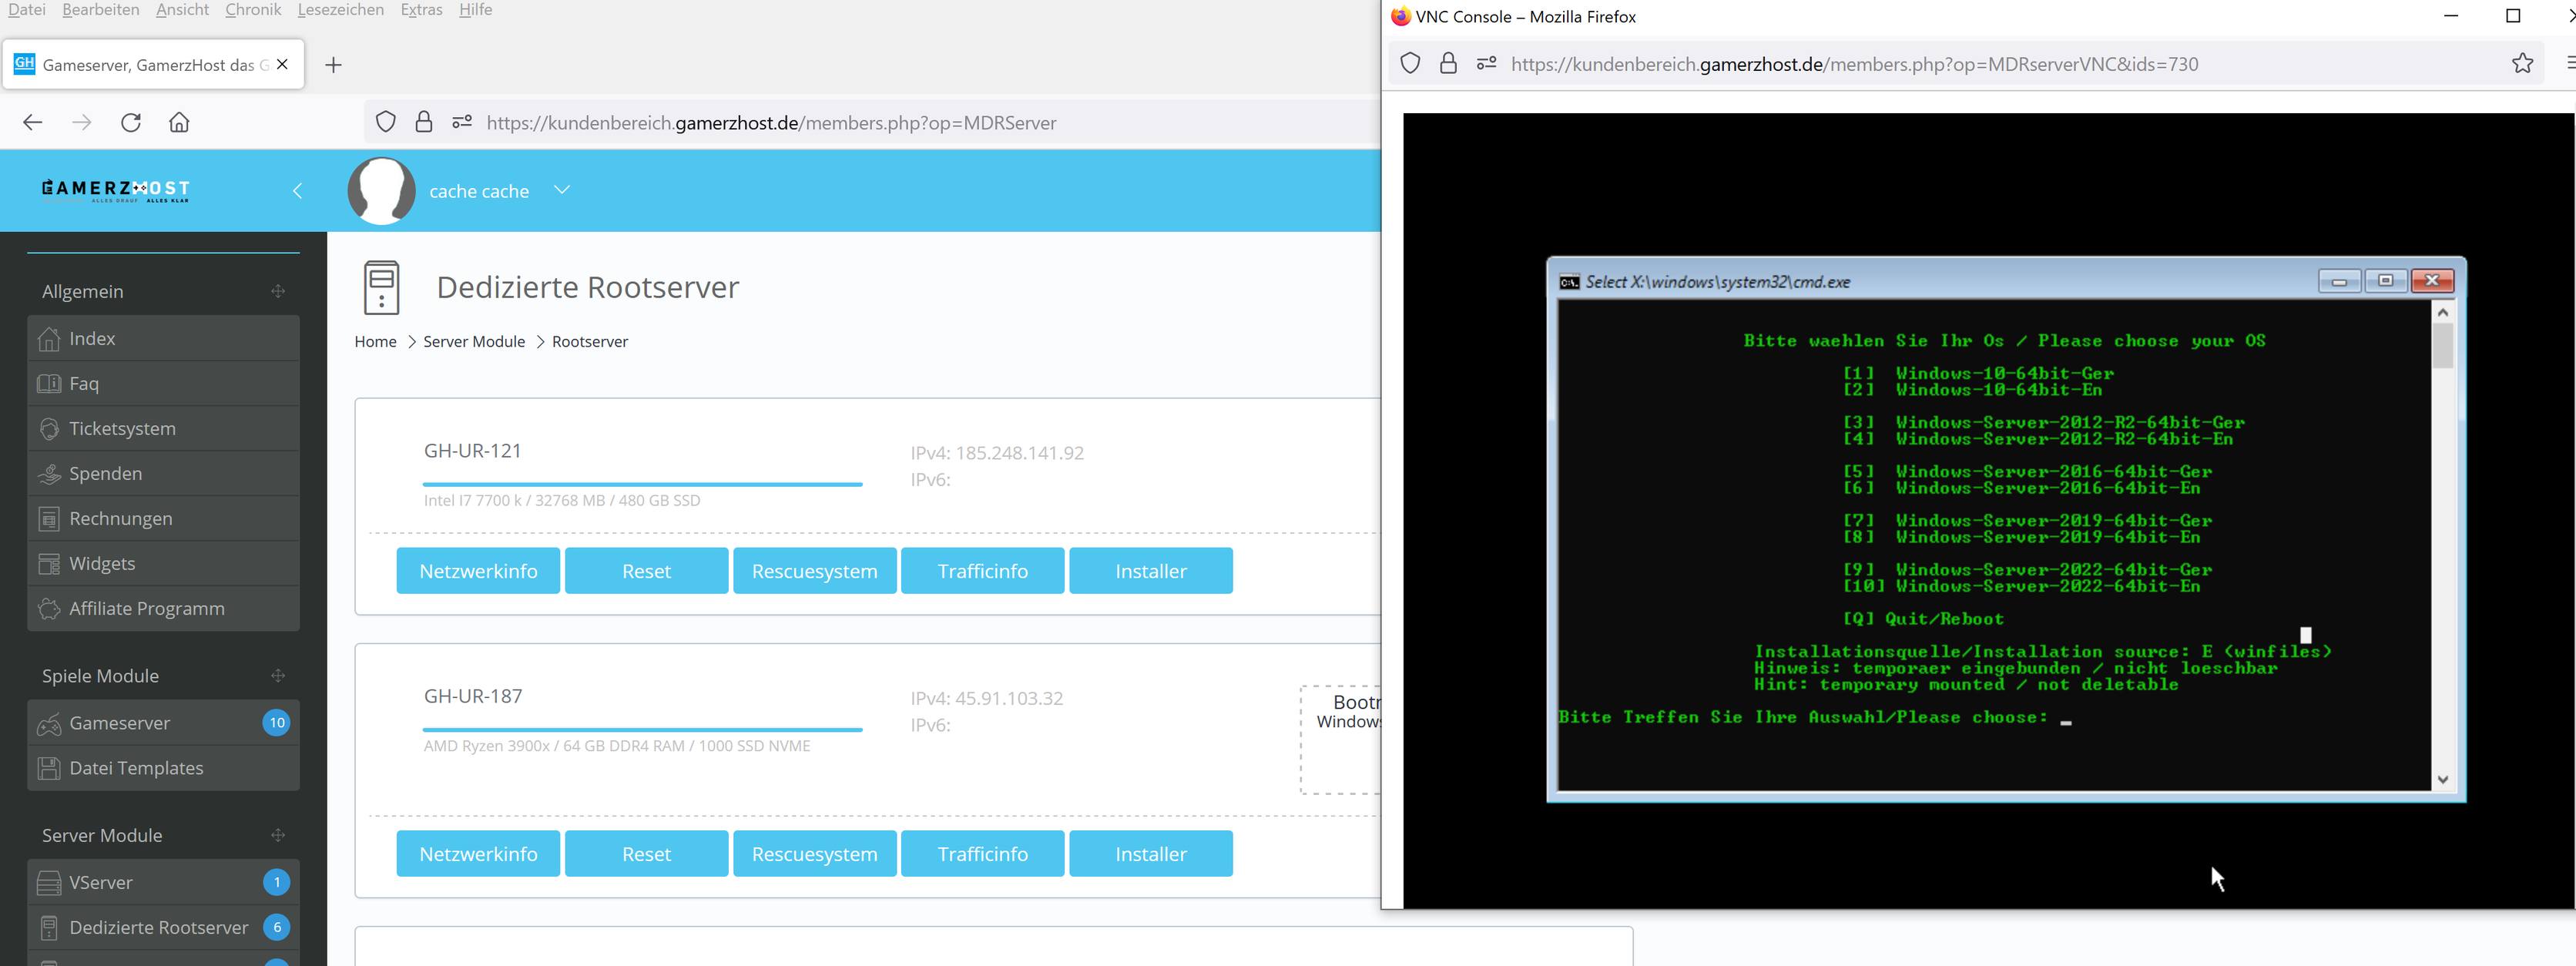Open site permissions icon in main address bar
Image resolution: width=2576 pixels, height=966 pixels.
pos(462,122)
